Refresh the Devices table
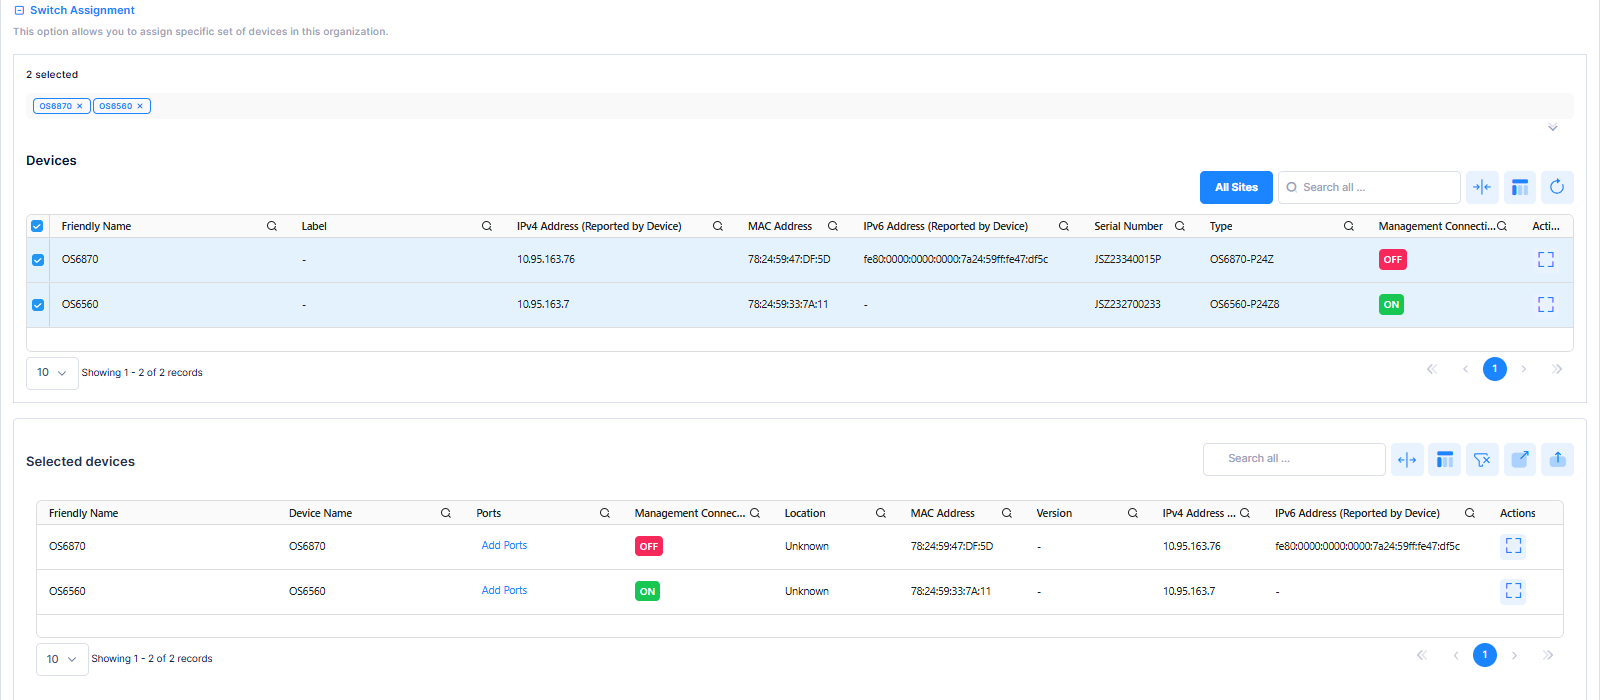 click(1556, 187)
